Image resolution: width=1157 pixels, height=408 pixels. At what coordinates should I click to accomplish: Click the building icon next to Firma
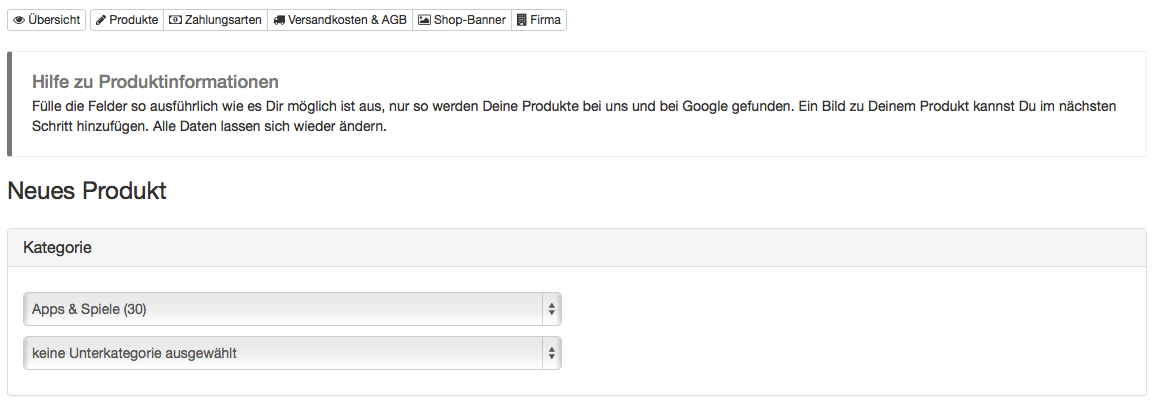[x=522, y=20]
